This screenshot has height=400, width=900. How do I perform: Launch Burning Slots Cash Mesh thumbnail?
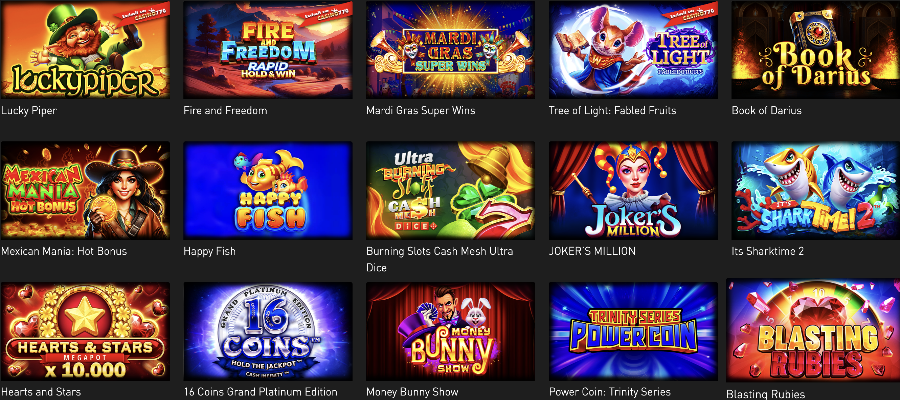(x=451, y=191)
